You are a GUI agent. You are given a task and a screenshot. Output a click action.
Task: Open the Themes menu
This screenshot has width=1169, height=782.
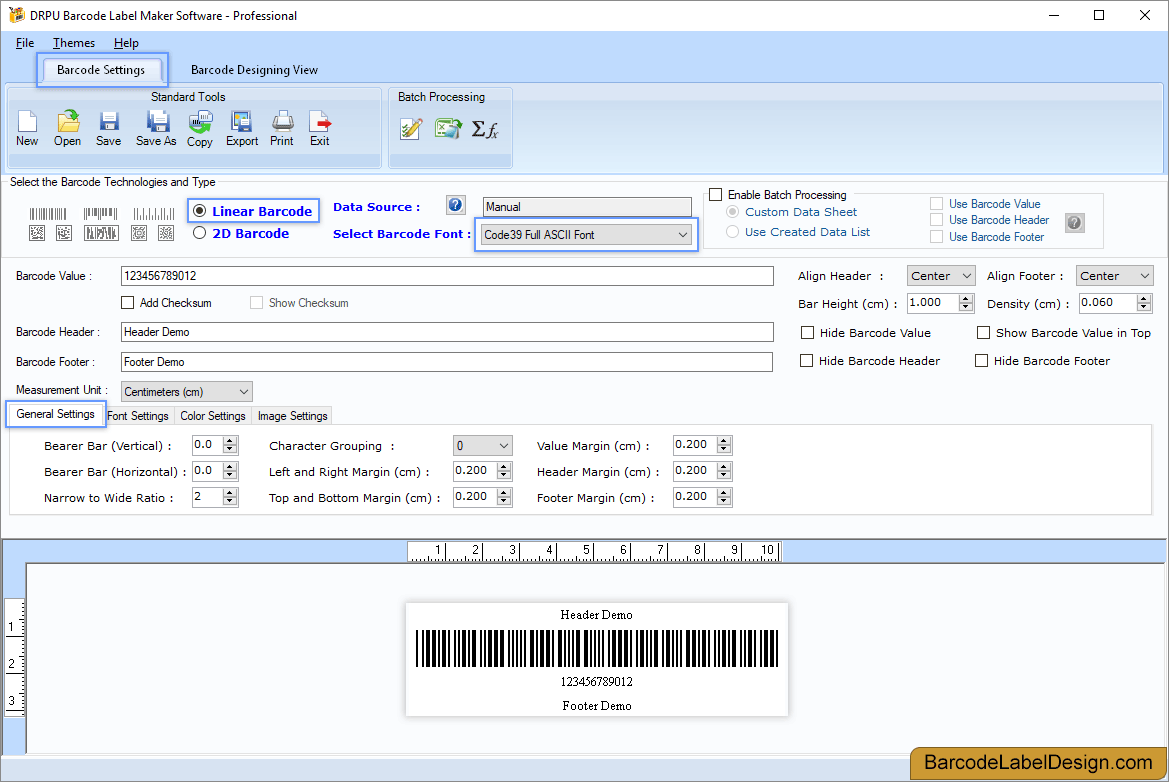pos(73,43)
